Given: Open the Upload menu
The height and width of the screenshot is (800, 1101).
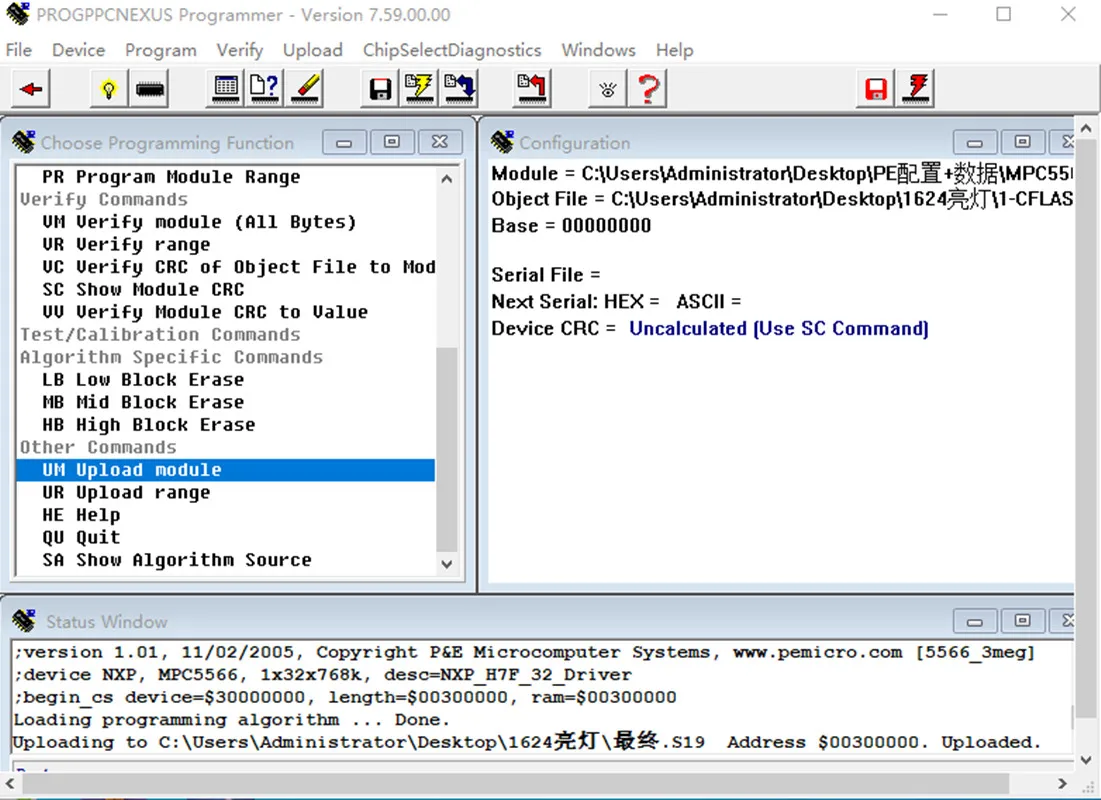Looking at the screenshot, I should point(312,50).
